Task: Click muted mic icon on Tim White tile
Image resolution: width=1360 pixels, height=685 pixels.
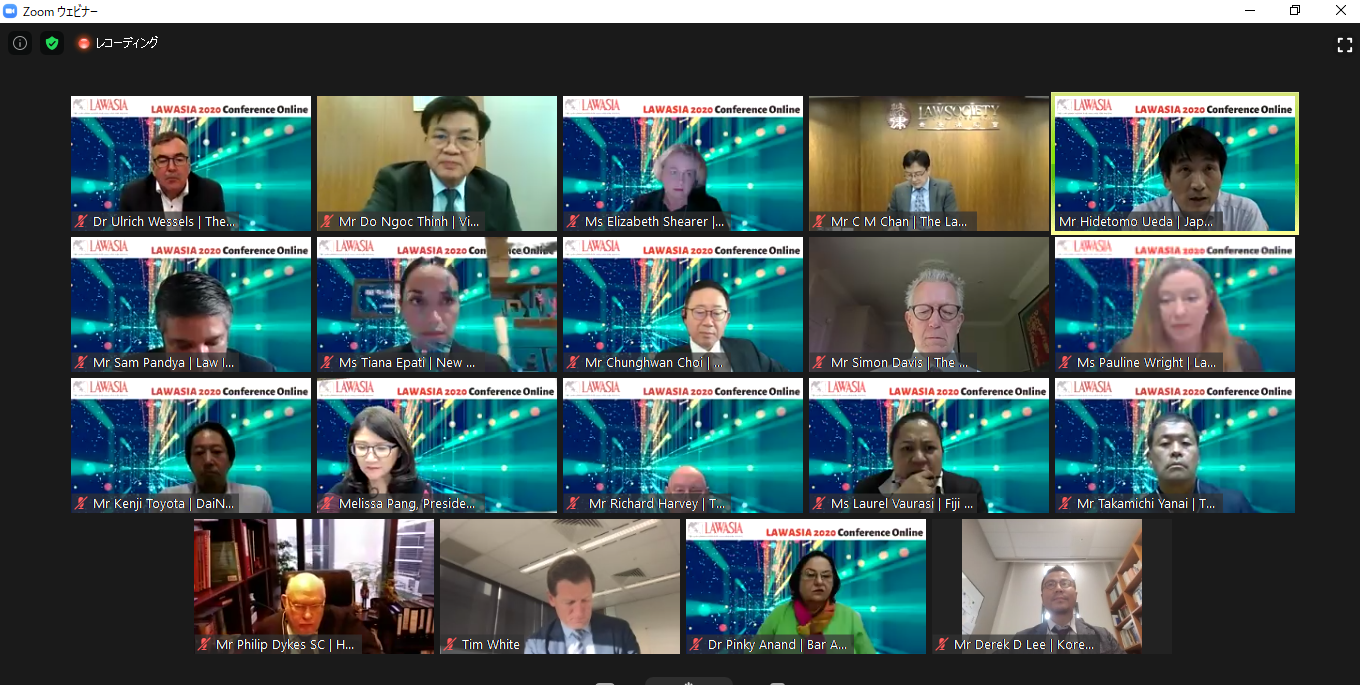Action: coord(451,645)
